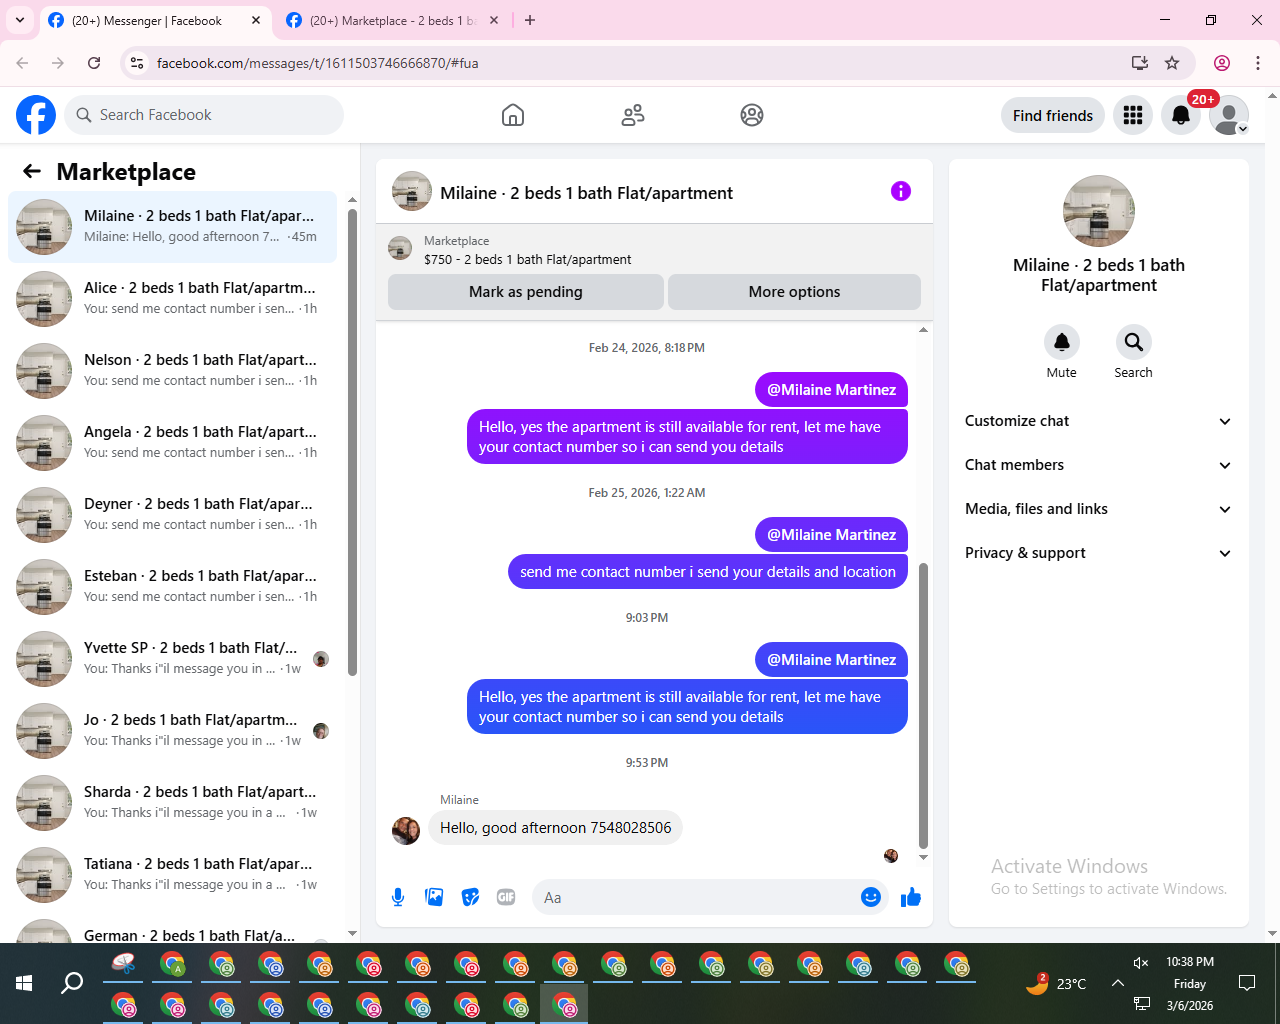1280x1024 pixels.
Task: Bookmark this page with the star icon
Action: coord(1172,63)
